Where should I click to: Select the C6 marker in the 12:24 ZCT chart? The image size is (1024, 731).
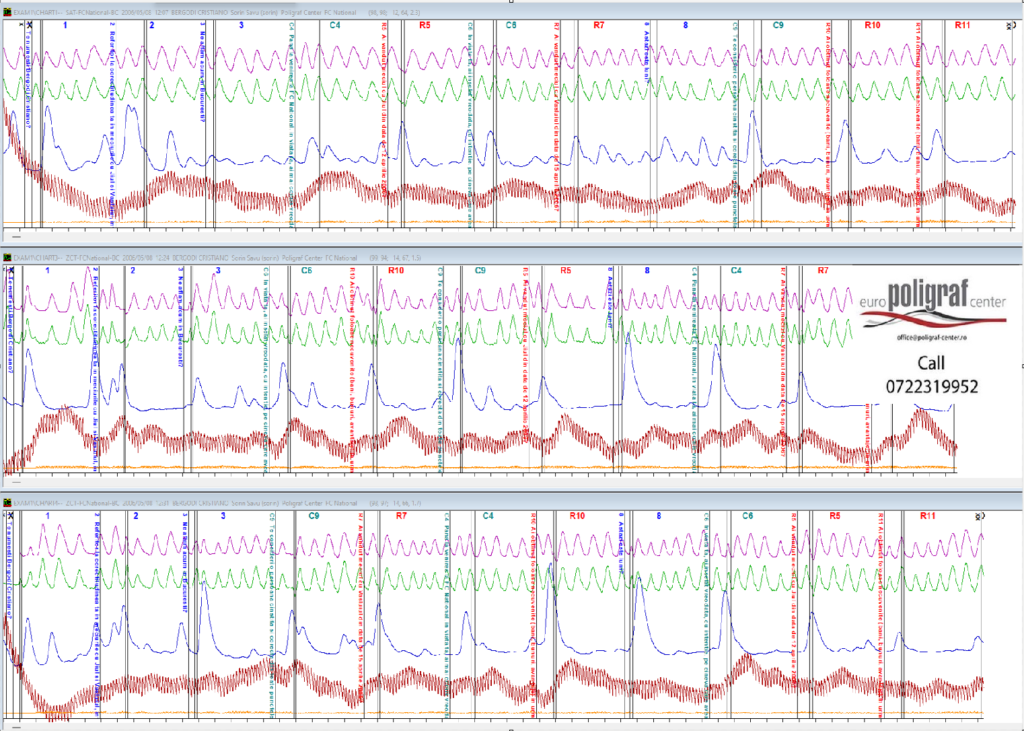(x=306, y=270)
